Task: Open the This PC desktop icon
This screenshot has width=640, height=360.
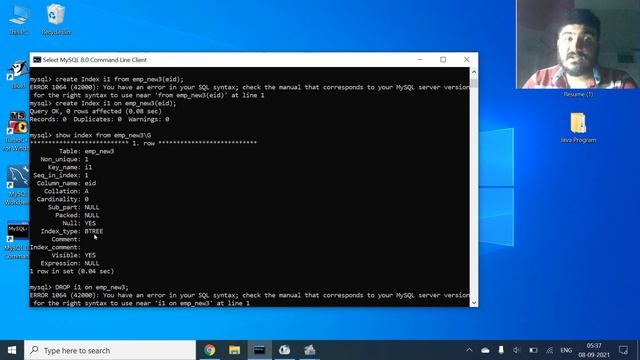Action: [x=19, y=19]
